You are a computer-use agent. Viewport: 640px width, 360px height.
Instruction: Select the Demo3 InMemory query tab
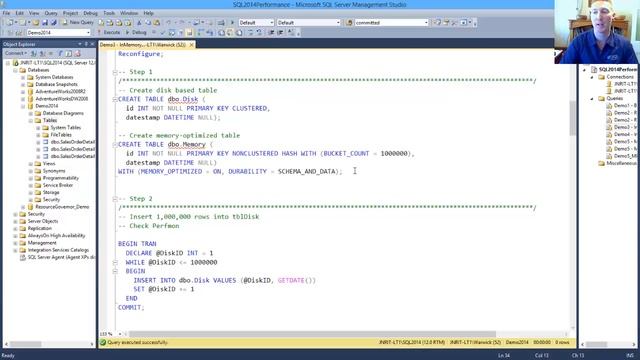[142, 44]
